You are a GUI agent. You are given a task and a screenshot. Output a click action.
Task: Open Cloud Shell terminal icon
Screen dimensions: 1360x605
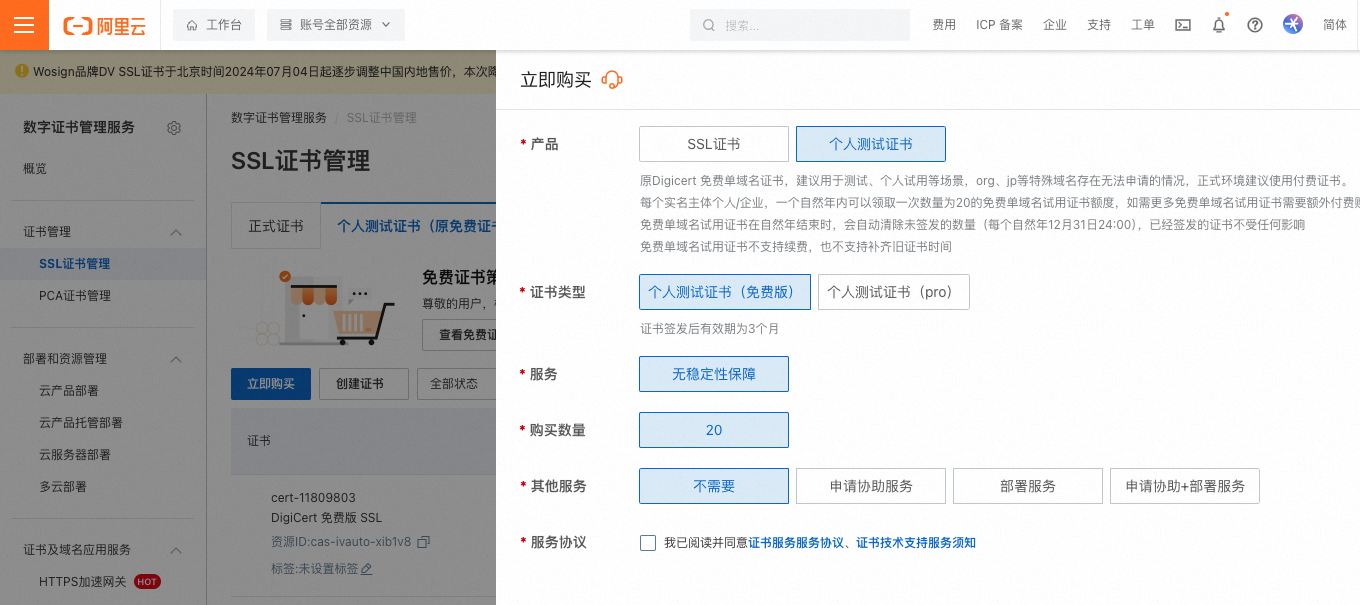pos(1183,25)
